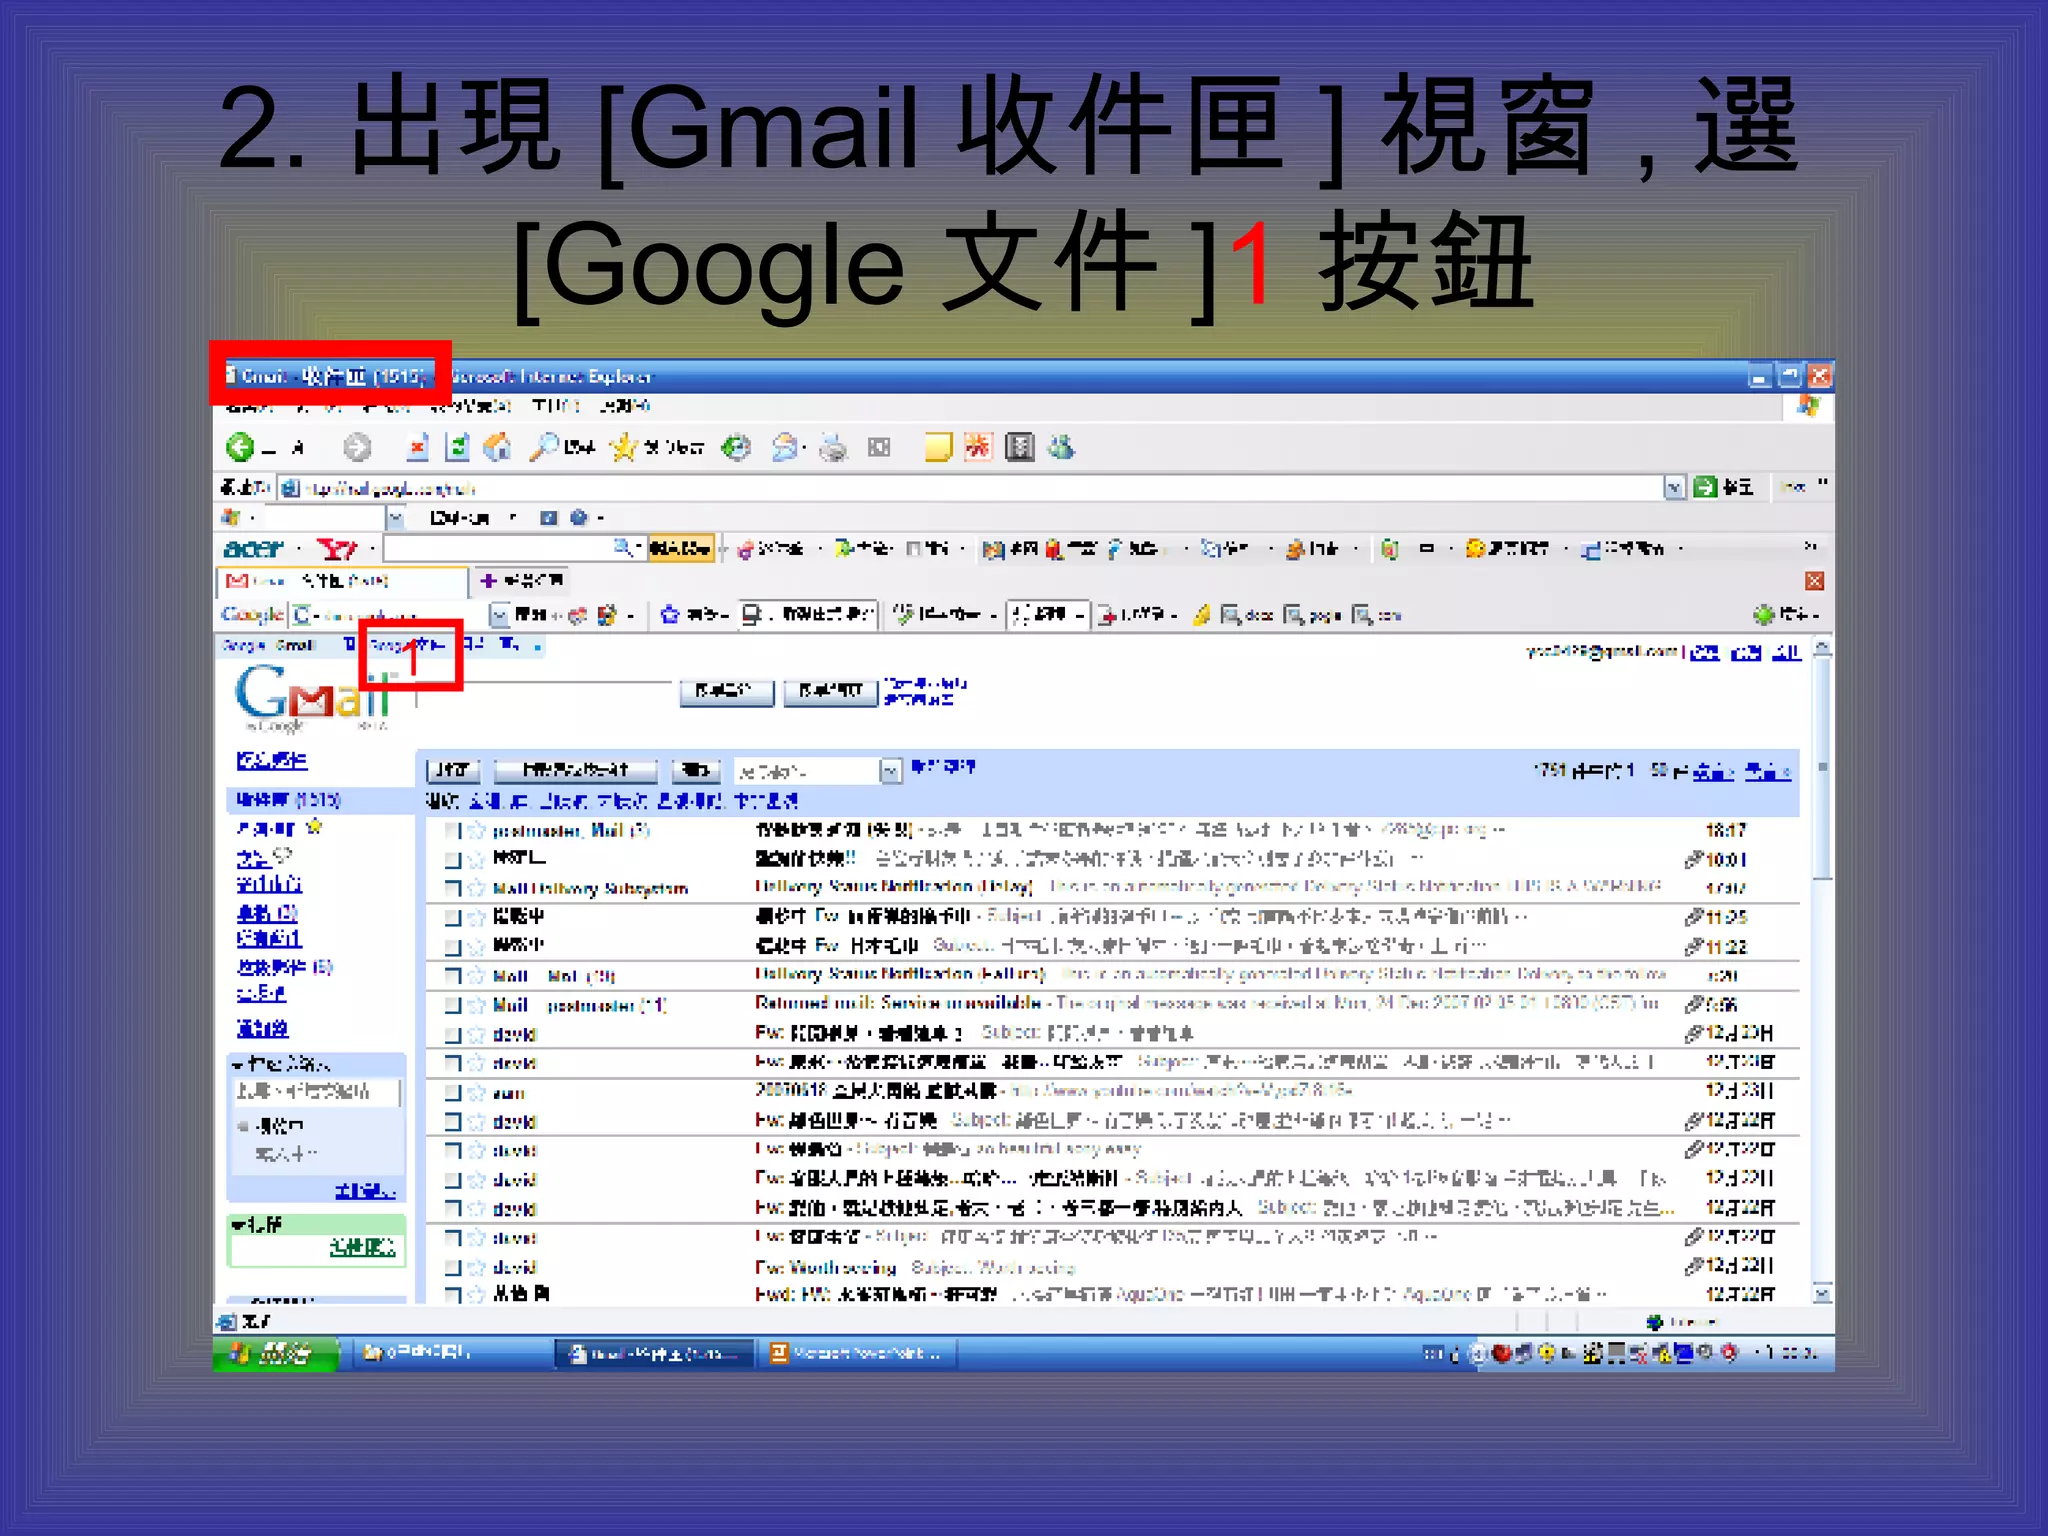2048x1536 pixels.
Task: Tick checkbox for postmaster, Mail message
Action: [x=452, y=830]
